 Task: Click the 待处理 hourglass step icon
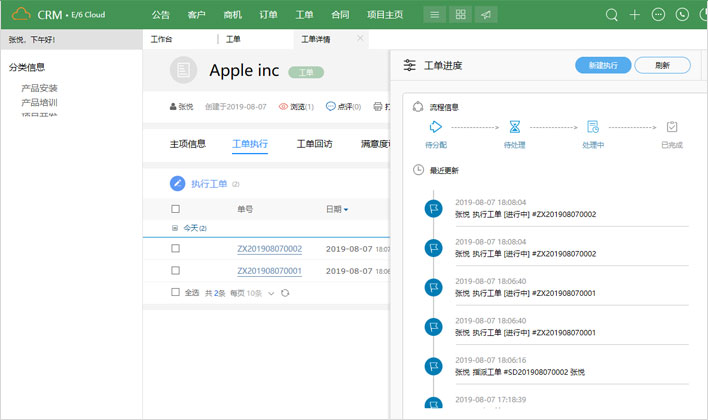click(514, 127)
